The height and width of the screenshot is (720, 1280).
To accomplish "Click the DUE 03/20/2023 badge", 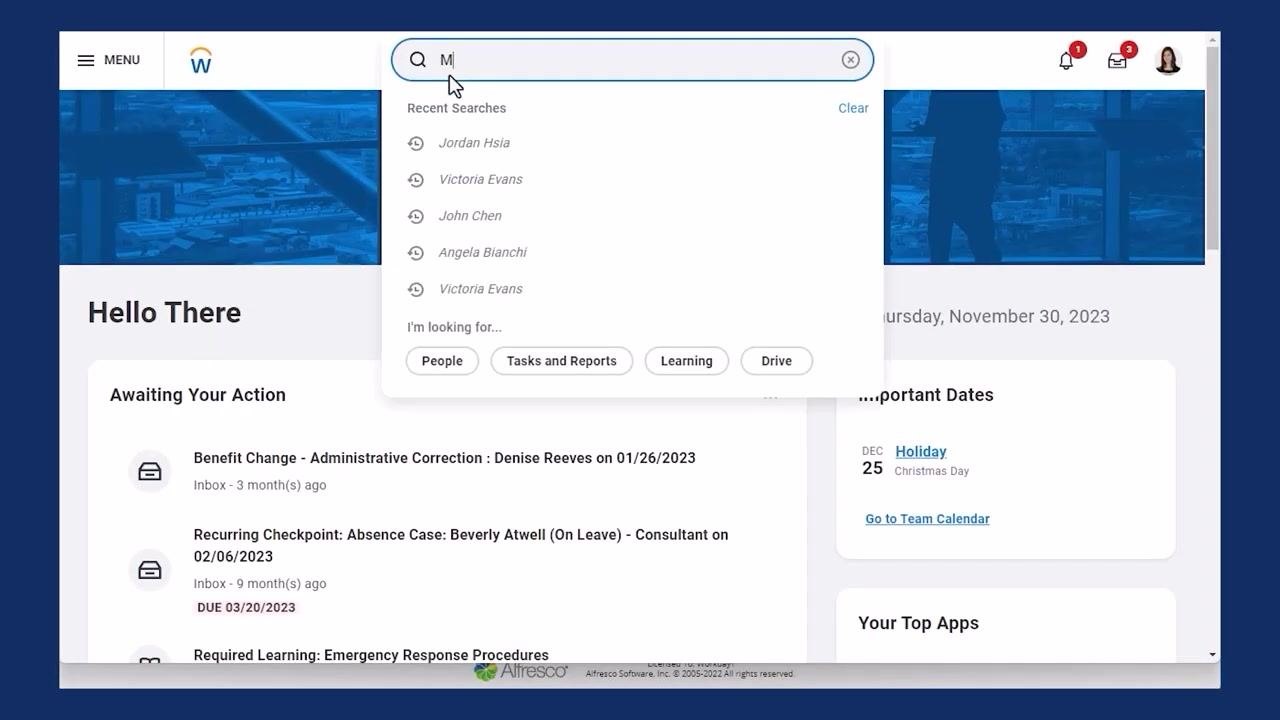I will (246, 607).
